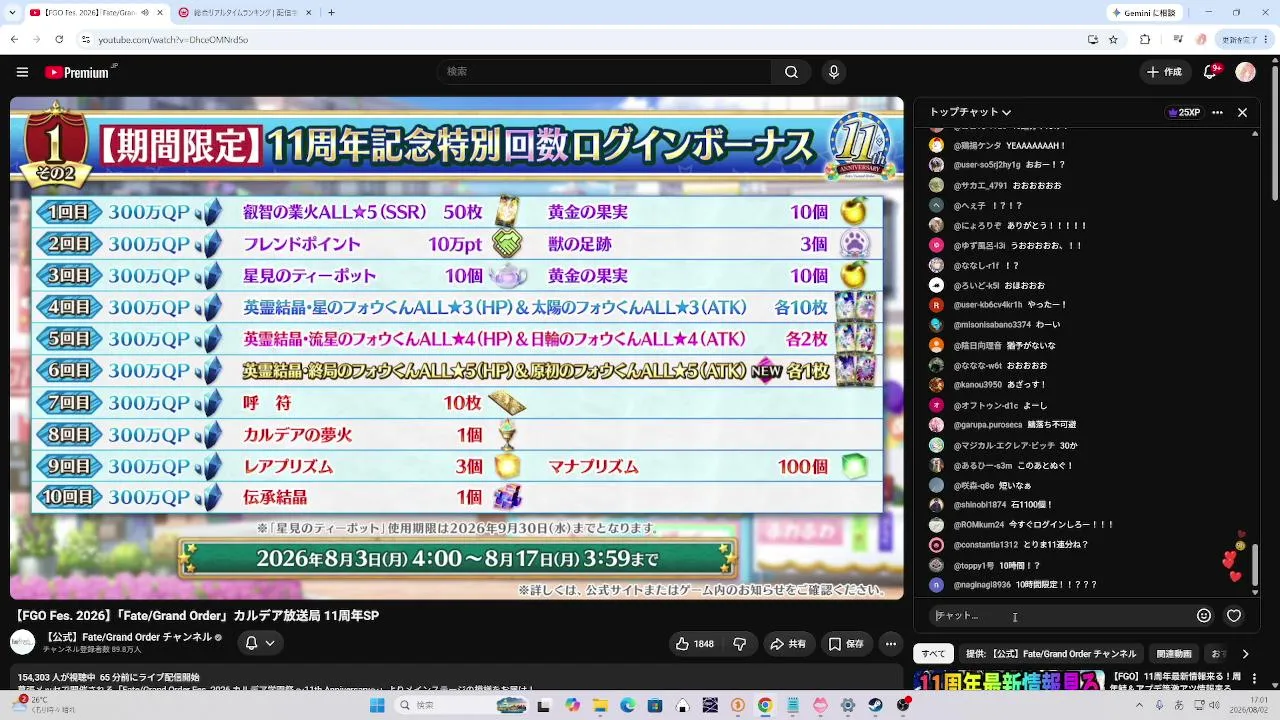The width and height of the screenshot is (1280, 720).
Task: Click the YouTube search magnifier button
Action: click(791, 72)
